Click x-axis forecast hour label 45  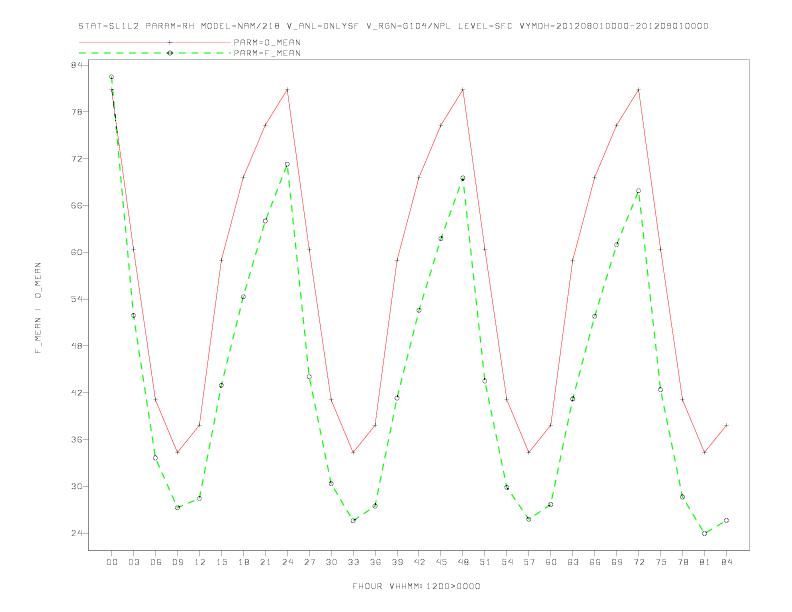tap(441, 562)
